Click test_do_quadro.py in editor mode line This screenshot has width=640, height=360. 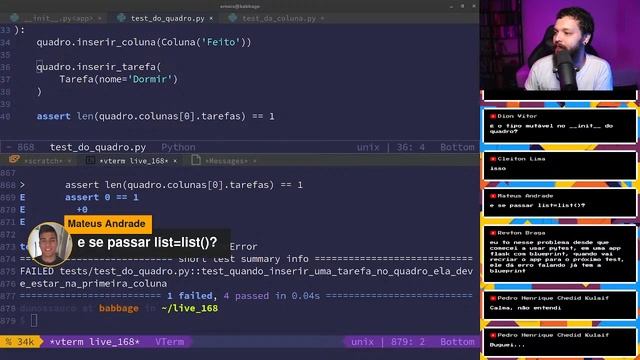click(98, 147)
